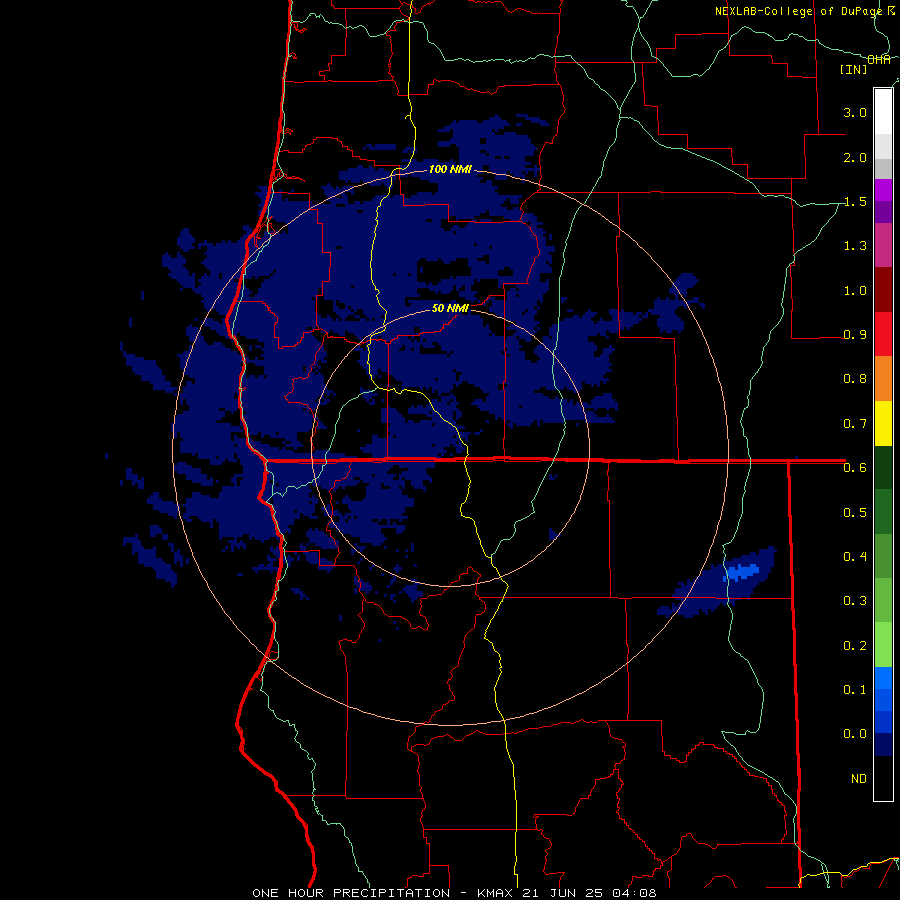This screenshot has width=900, height=900.
Task: Click the OHA product label
Action: [878, 59]
